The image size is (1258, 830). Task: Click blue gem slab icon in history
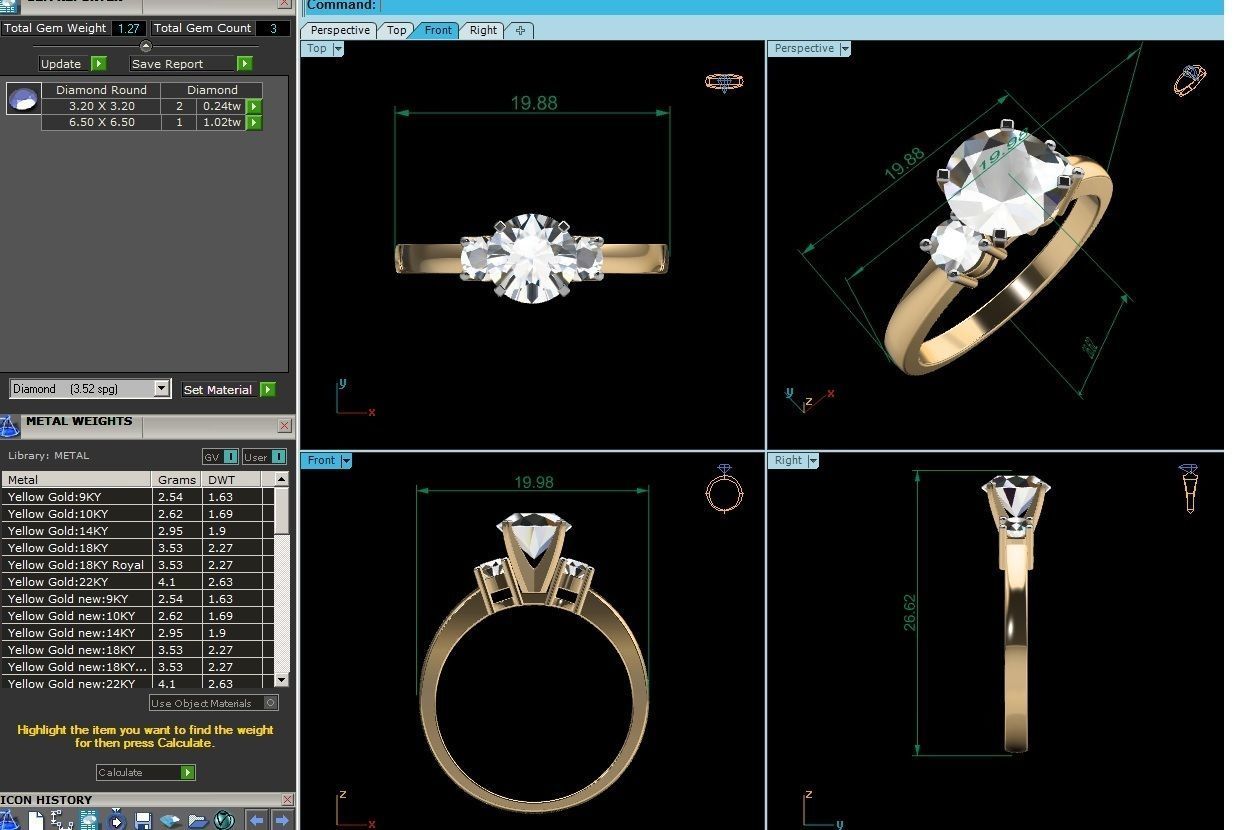[170, 820]
